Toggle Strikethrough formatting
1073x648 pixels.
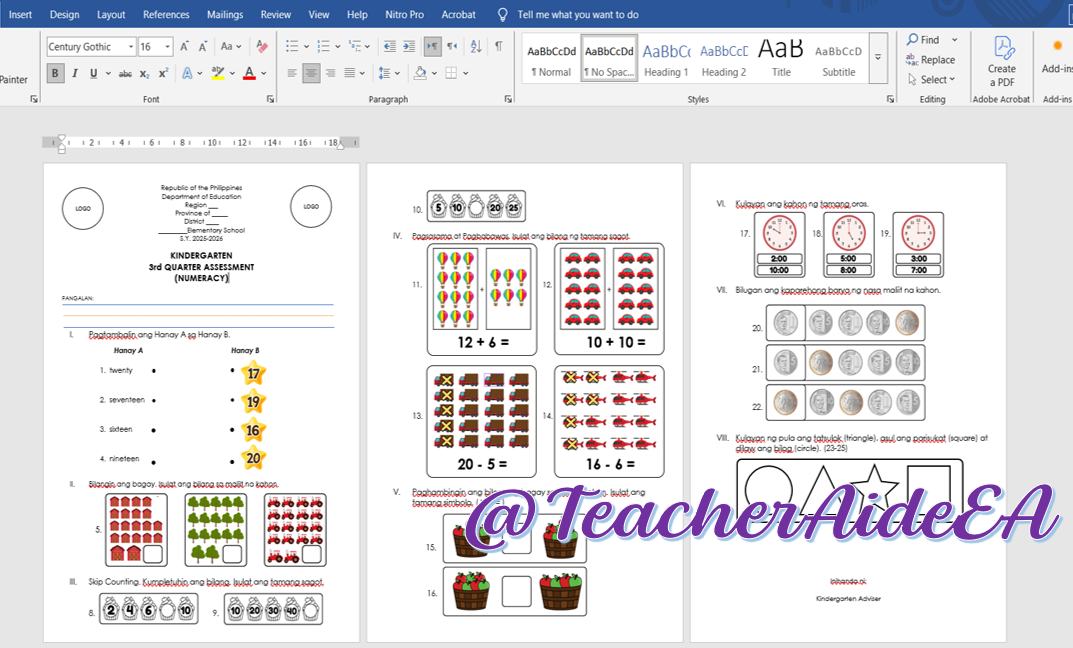click(x=125, y=73)
